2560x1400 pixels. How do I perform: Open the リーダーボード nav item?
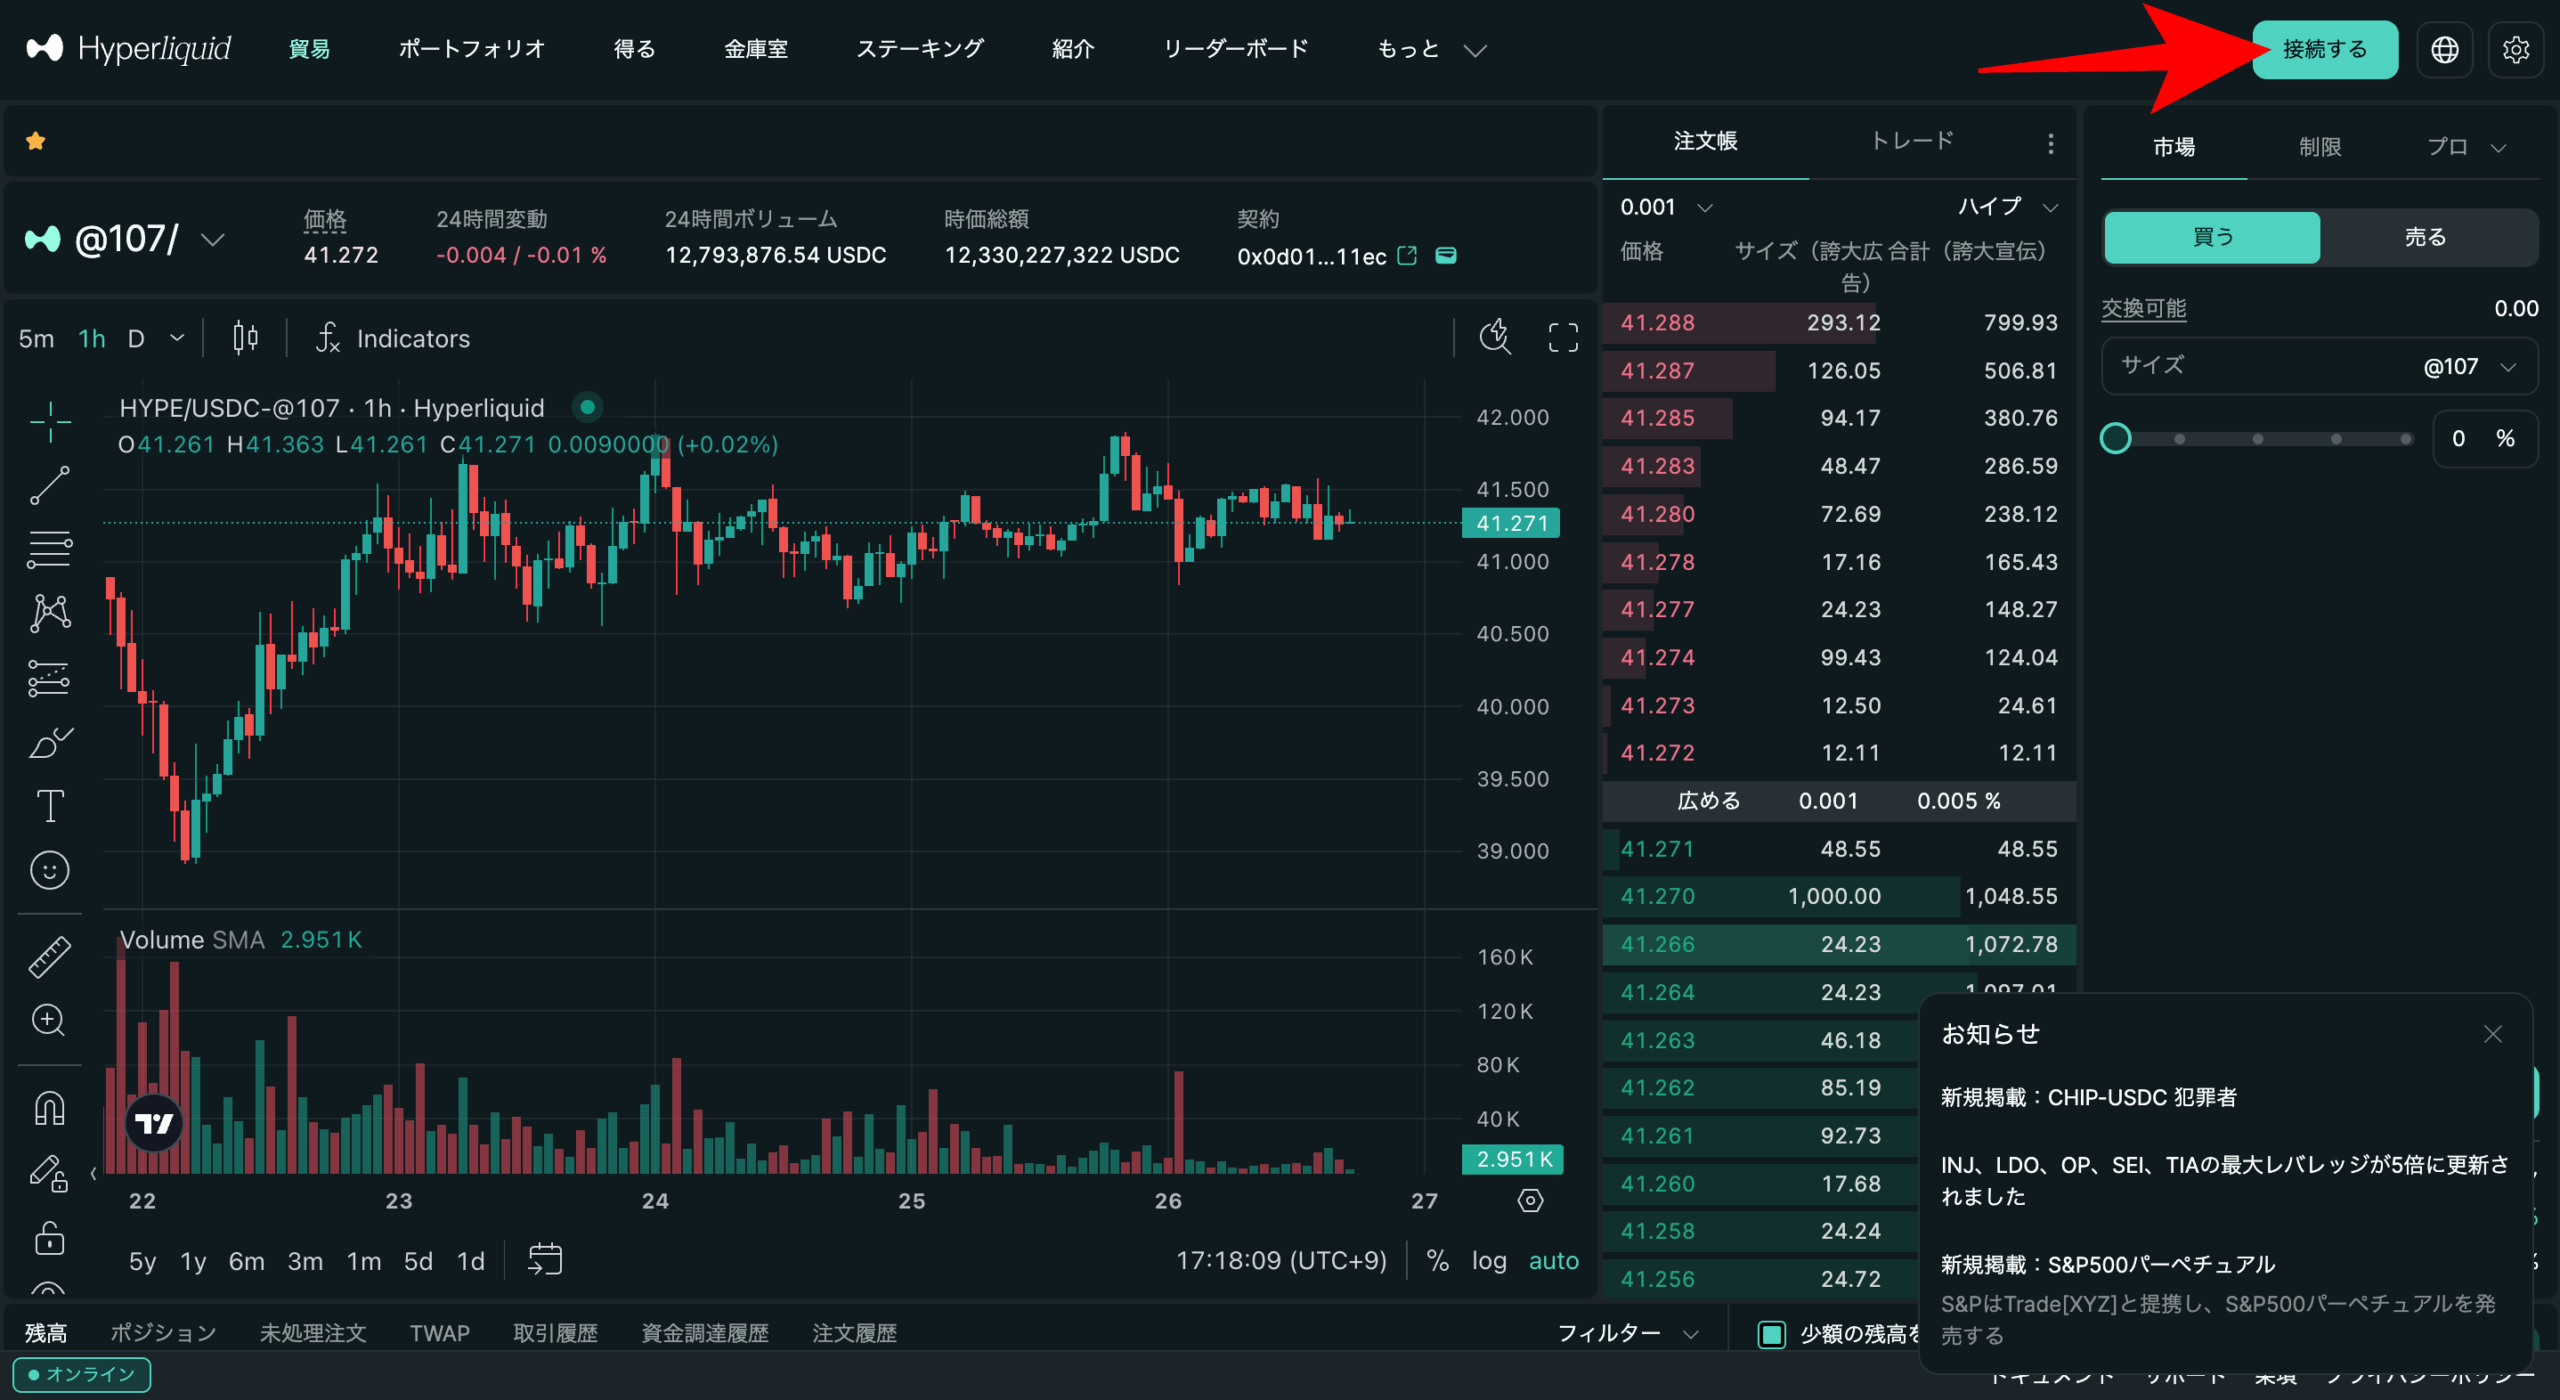[x=1236, y=49]
